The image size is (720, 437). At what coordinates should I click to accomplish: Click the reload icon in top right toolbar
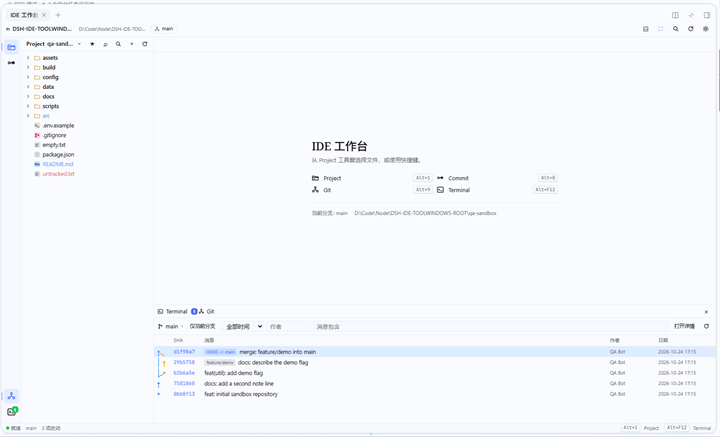(x=691, y=29)
